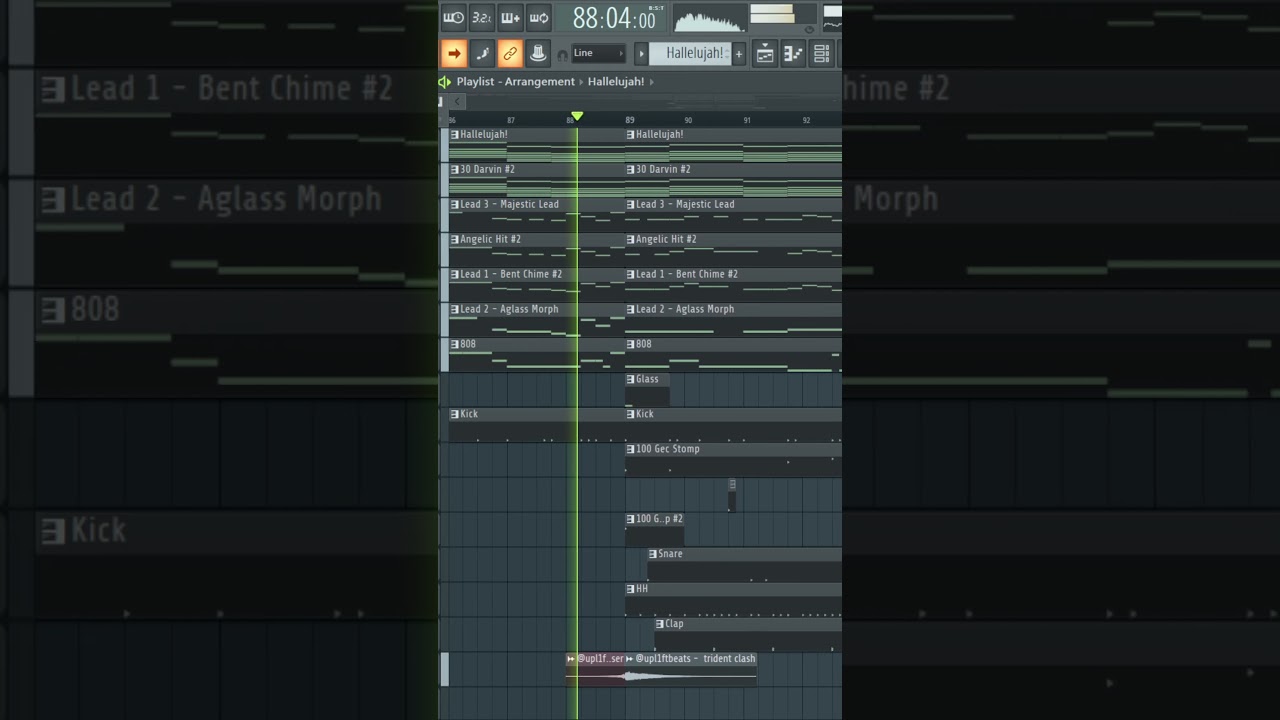Enable the 3.2.1 countdown before recording
Viewport: 1280px width, 720px height.
(482, 17)
